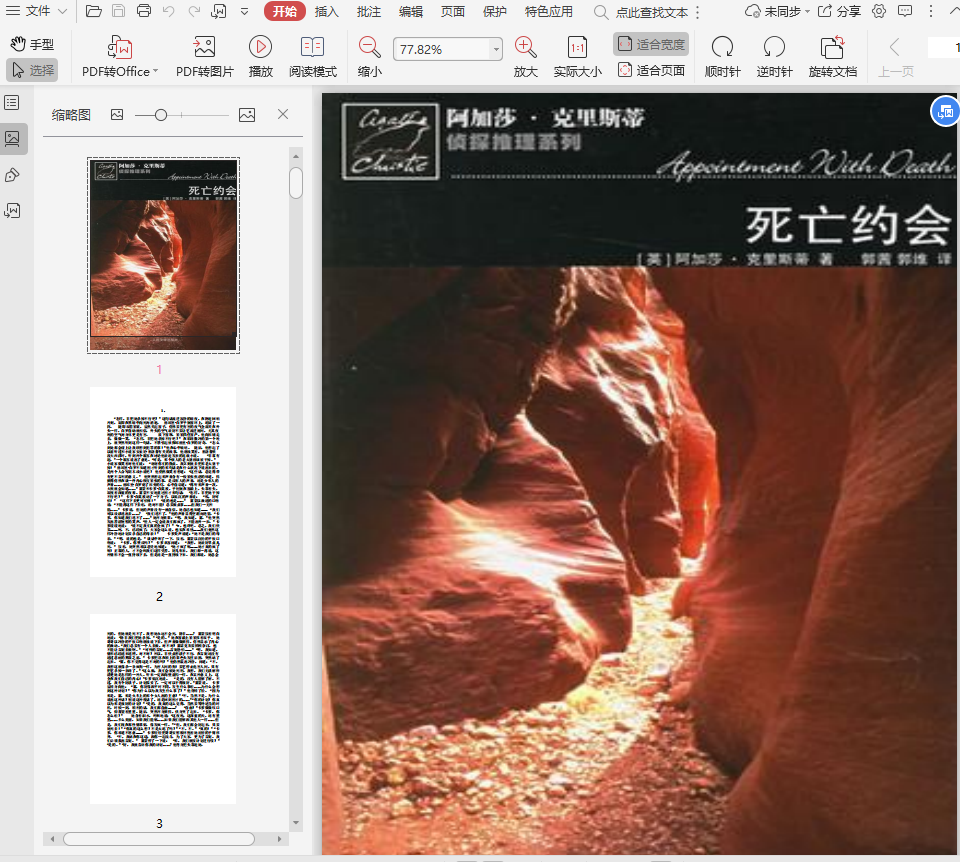Open the 批注 ribbon tab
960x862 pixels.
[369, 12]
